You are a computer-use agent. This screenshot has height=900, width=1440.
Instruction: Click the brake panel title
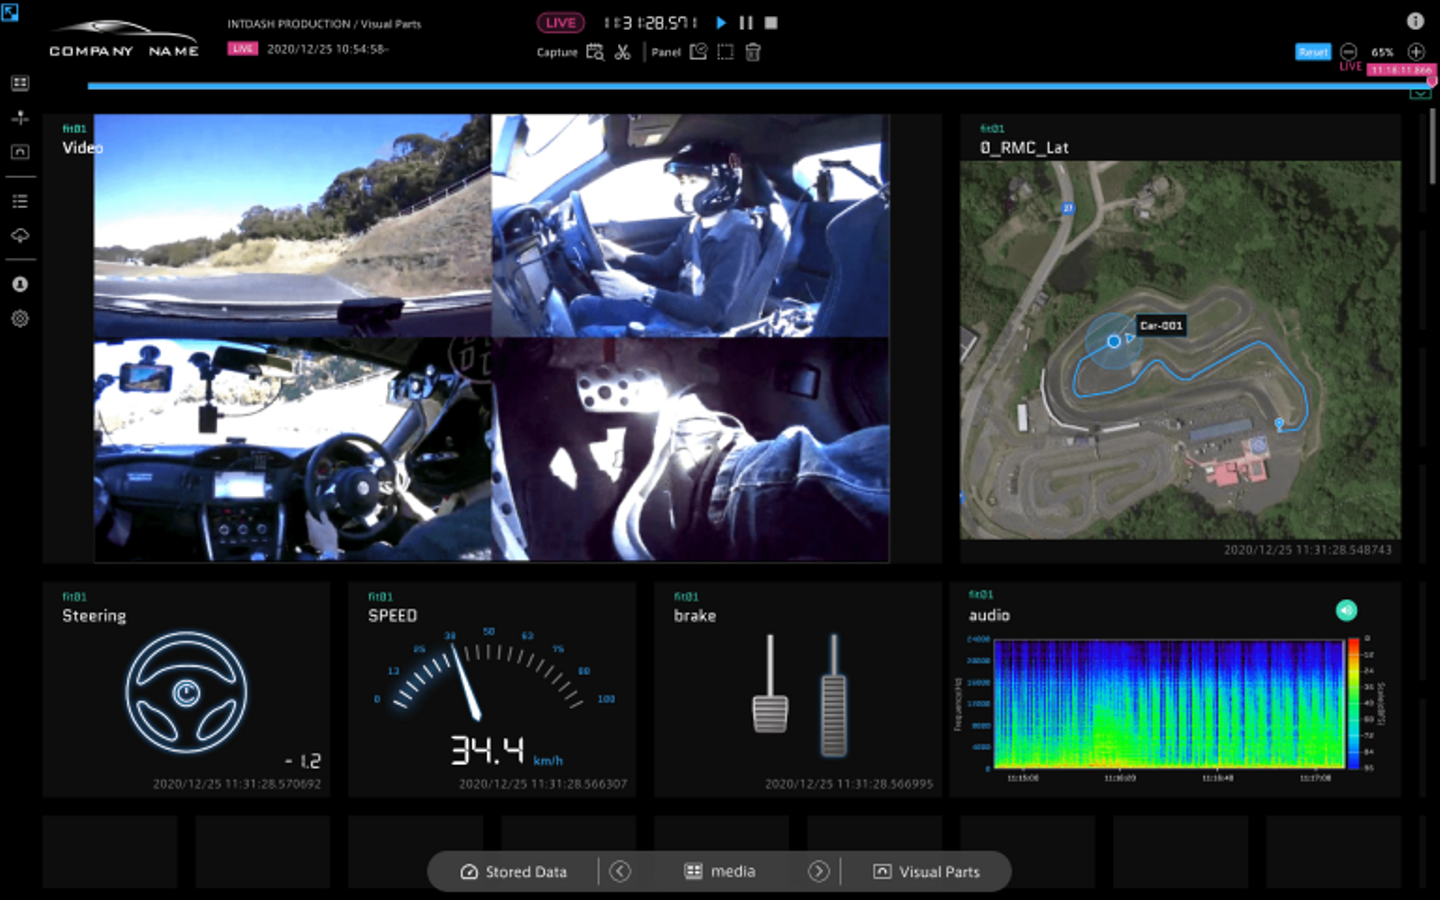point(695,616)
